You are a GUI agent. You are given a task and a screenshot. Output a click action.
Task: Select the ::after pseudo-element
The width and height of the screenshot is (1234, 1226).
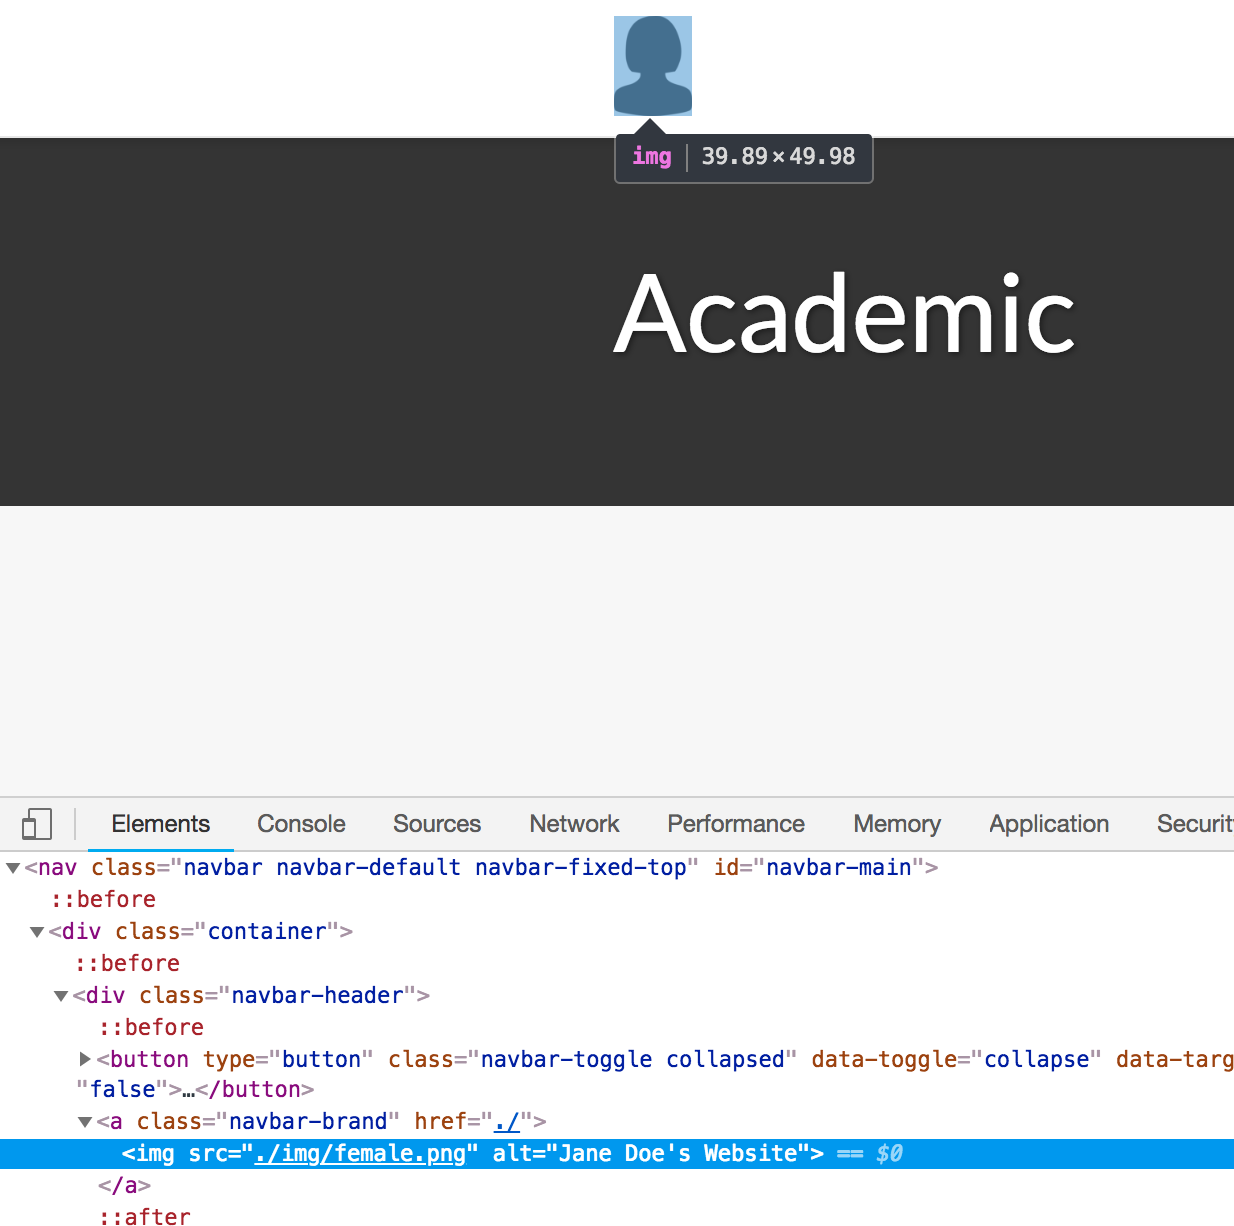tap(144, 1216)
